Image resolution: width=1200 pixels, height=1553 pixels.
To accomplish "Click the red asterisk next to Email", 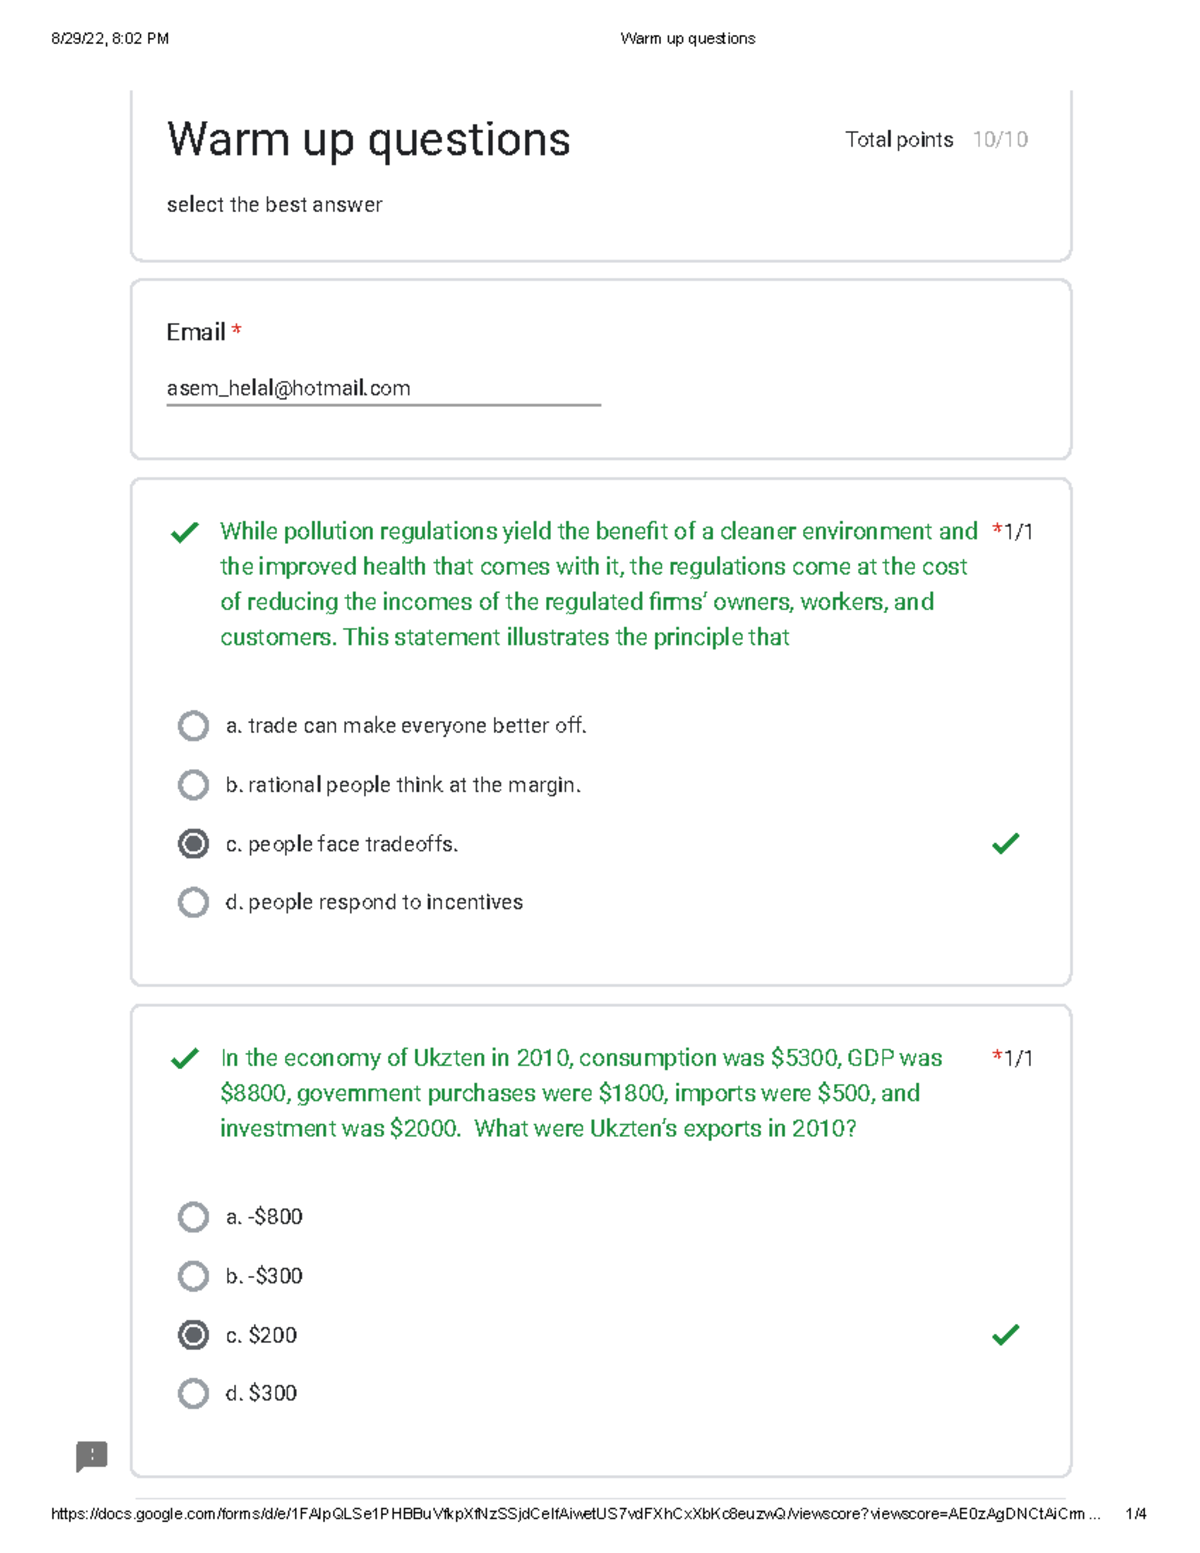I will coord(238,330).
